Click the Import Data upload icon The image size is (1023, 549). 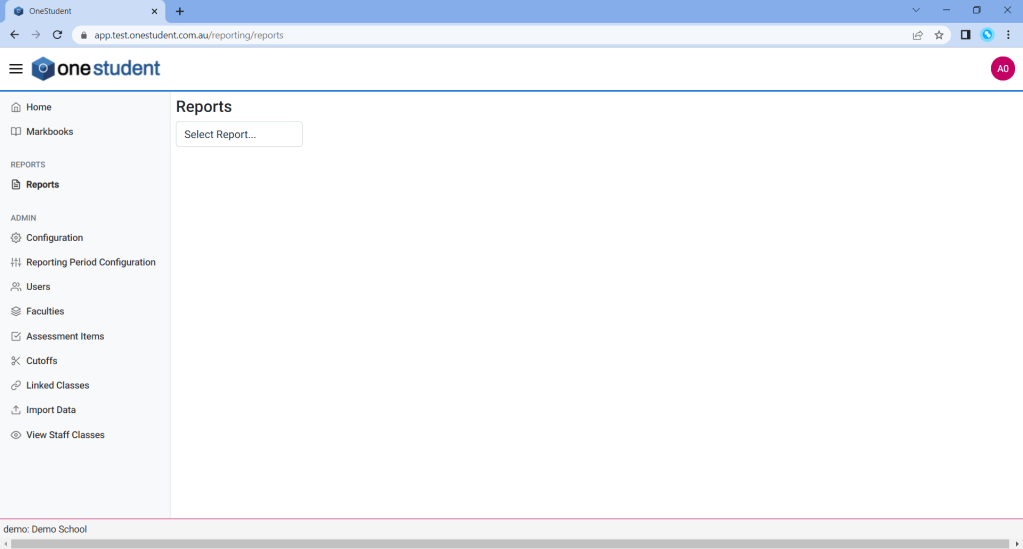(x=16, y=410)
